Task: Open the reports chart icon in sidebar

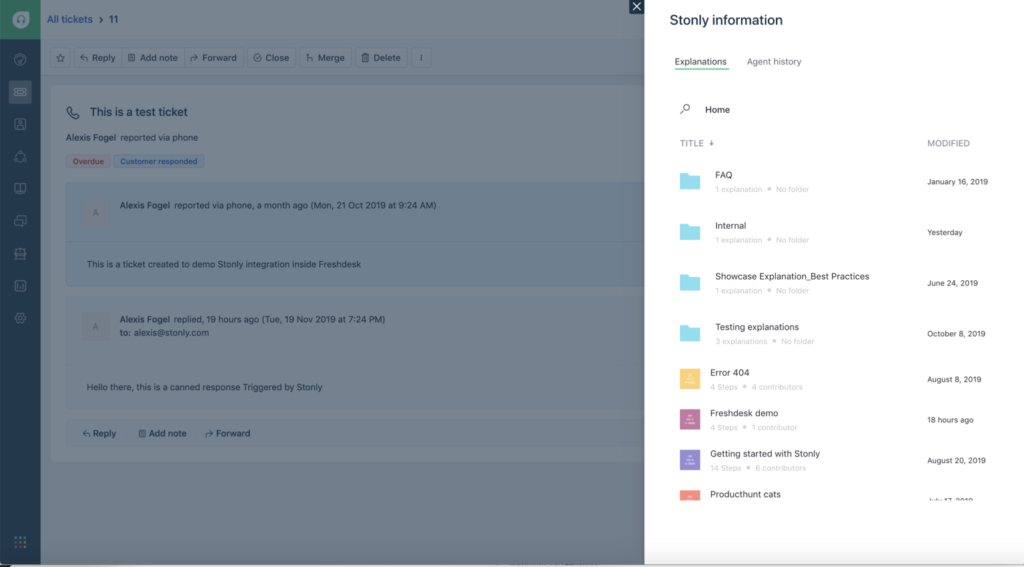Action: coord(20,285)
